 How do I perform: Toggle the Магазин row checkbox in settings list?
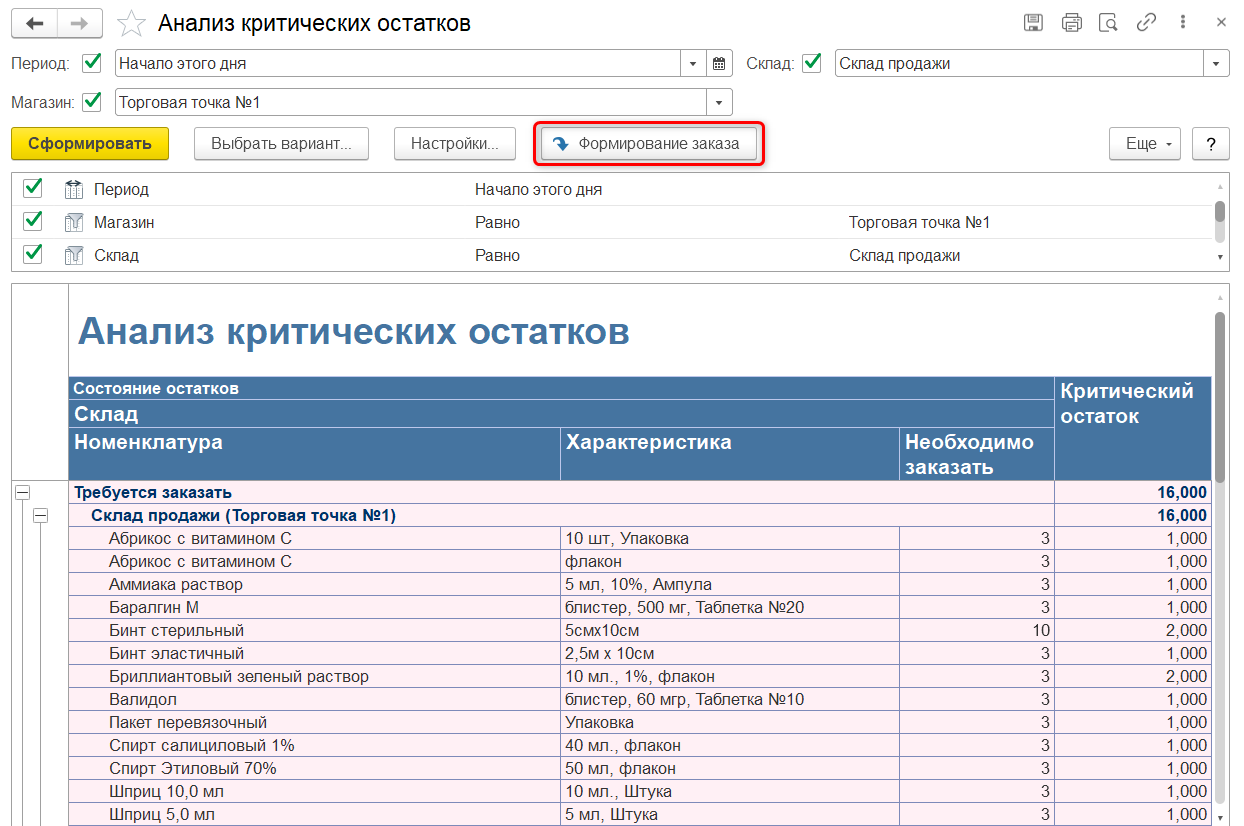pos(33,222)
